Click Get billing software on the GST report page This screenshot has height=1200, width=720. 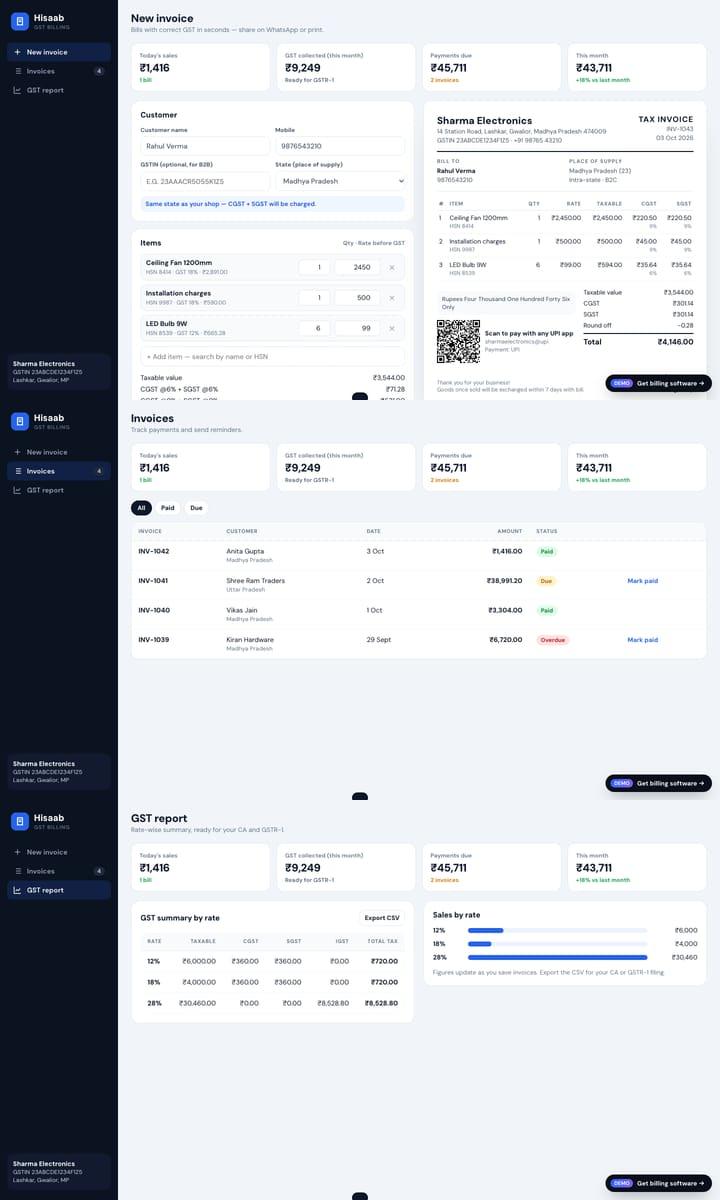[x=659, y=1183]
